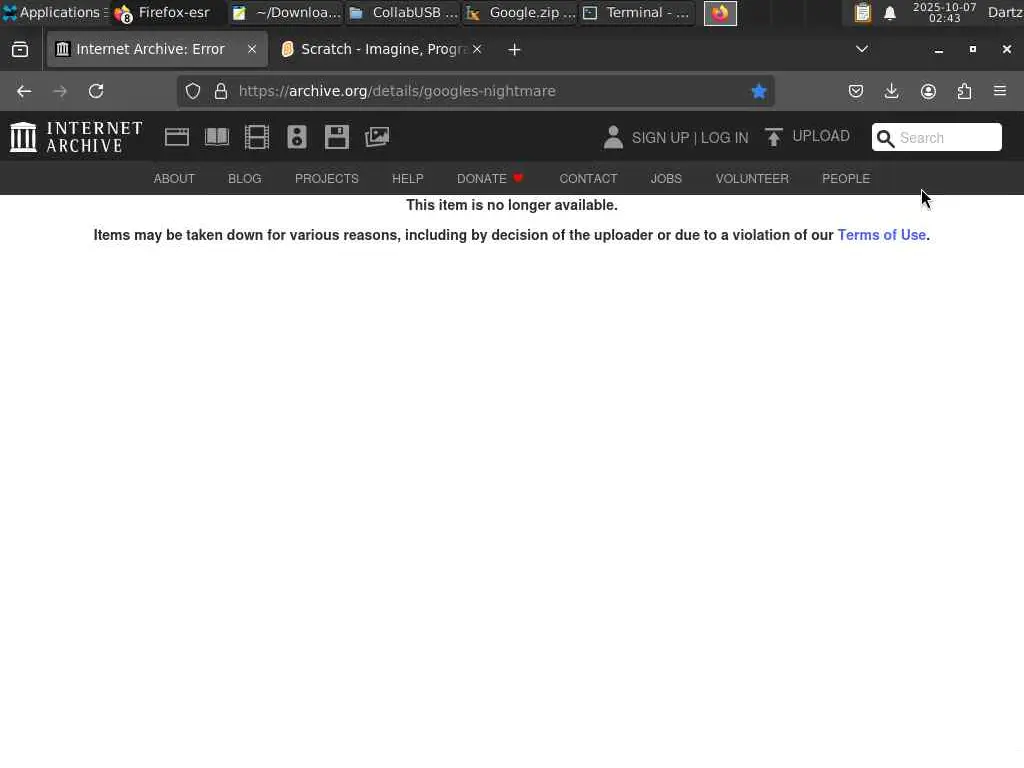Switch to the Firefox-esr taskbar entry
The image size is (1024, 768).
(168, 12)
